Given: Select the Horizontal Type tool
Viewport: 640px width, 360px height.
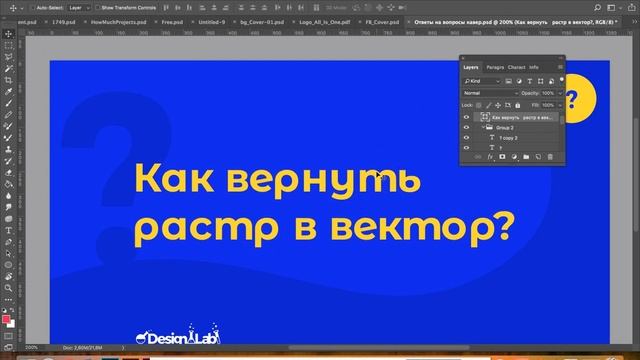Looking at the screenshot, I should click(8, 230).
